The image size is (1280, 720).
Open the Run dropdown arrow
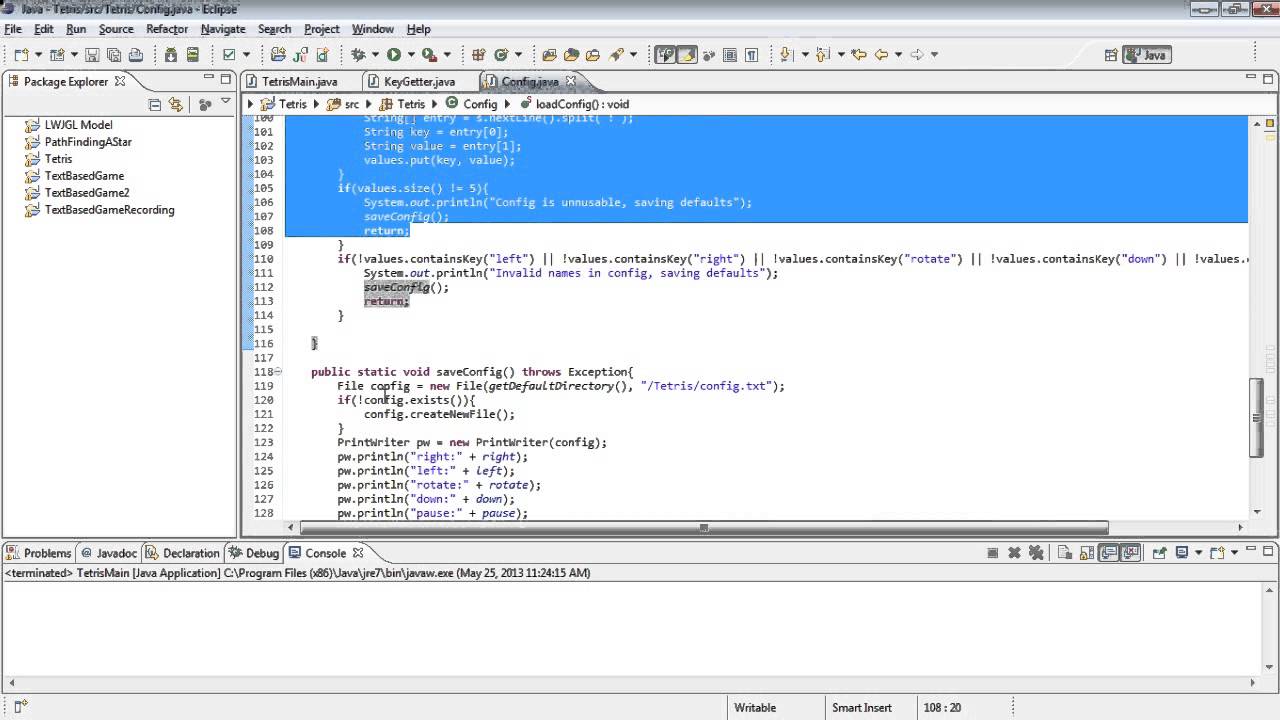point(411,55)
